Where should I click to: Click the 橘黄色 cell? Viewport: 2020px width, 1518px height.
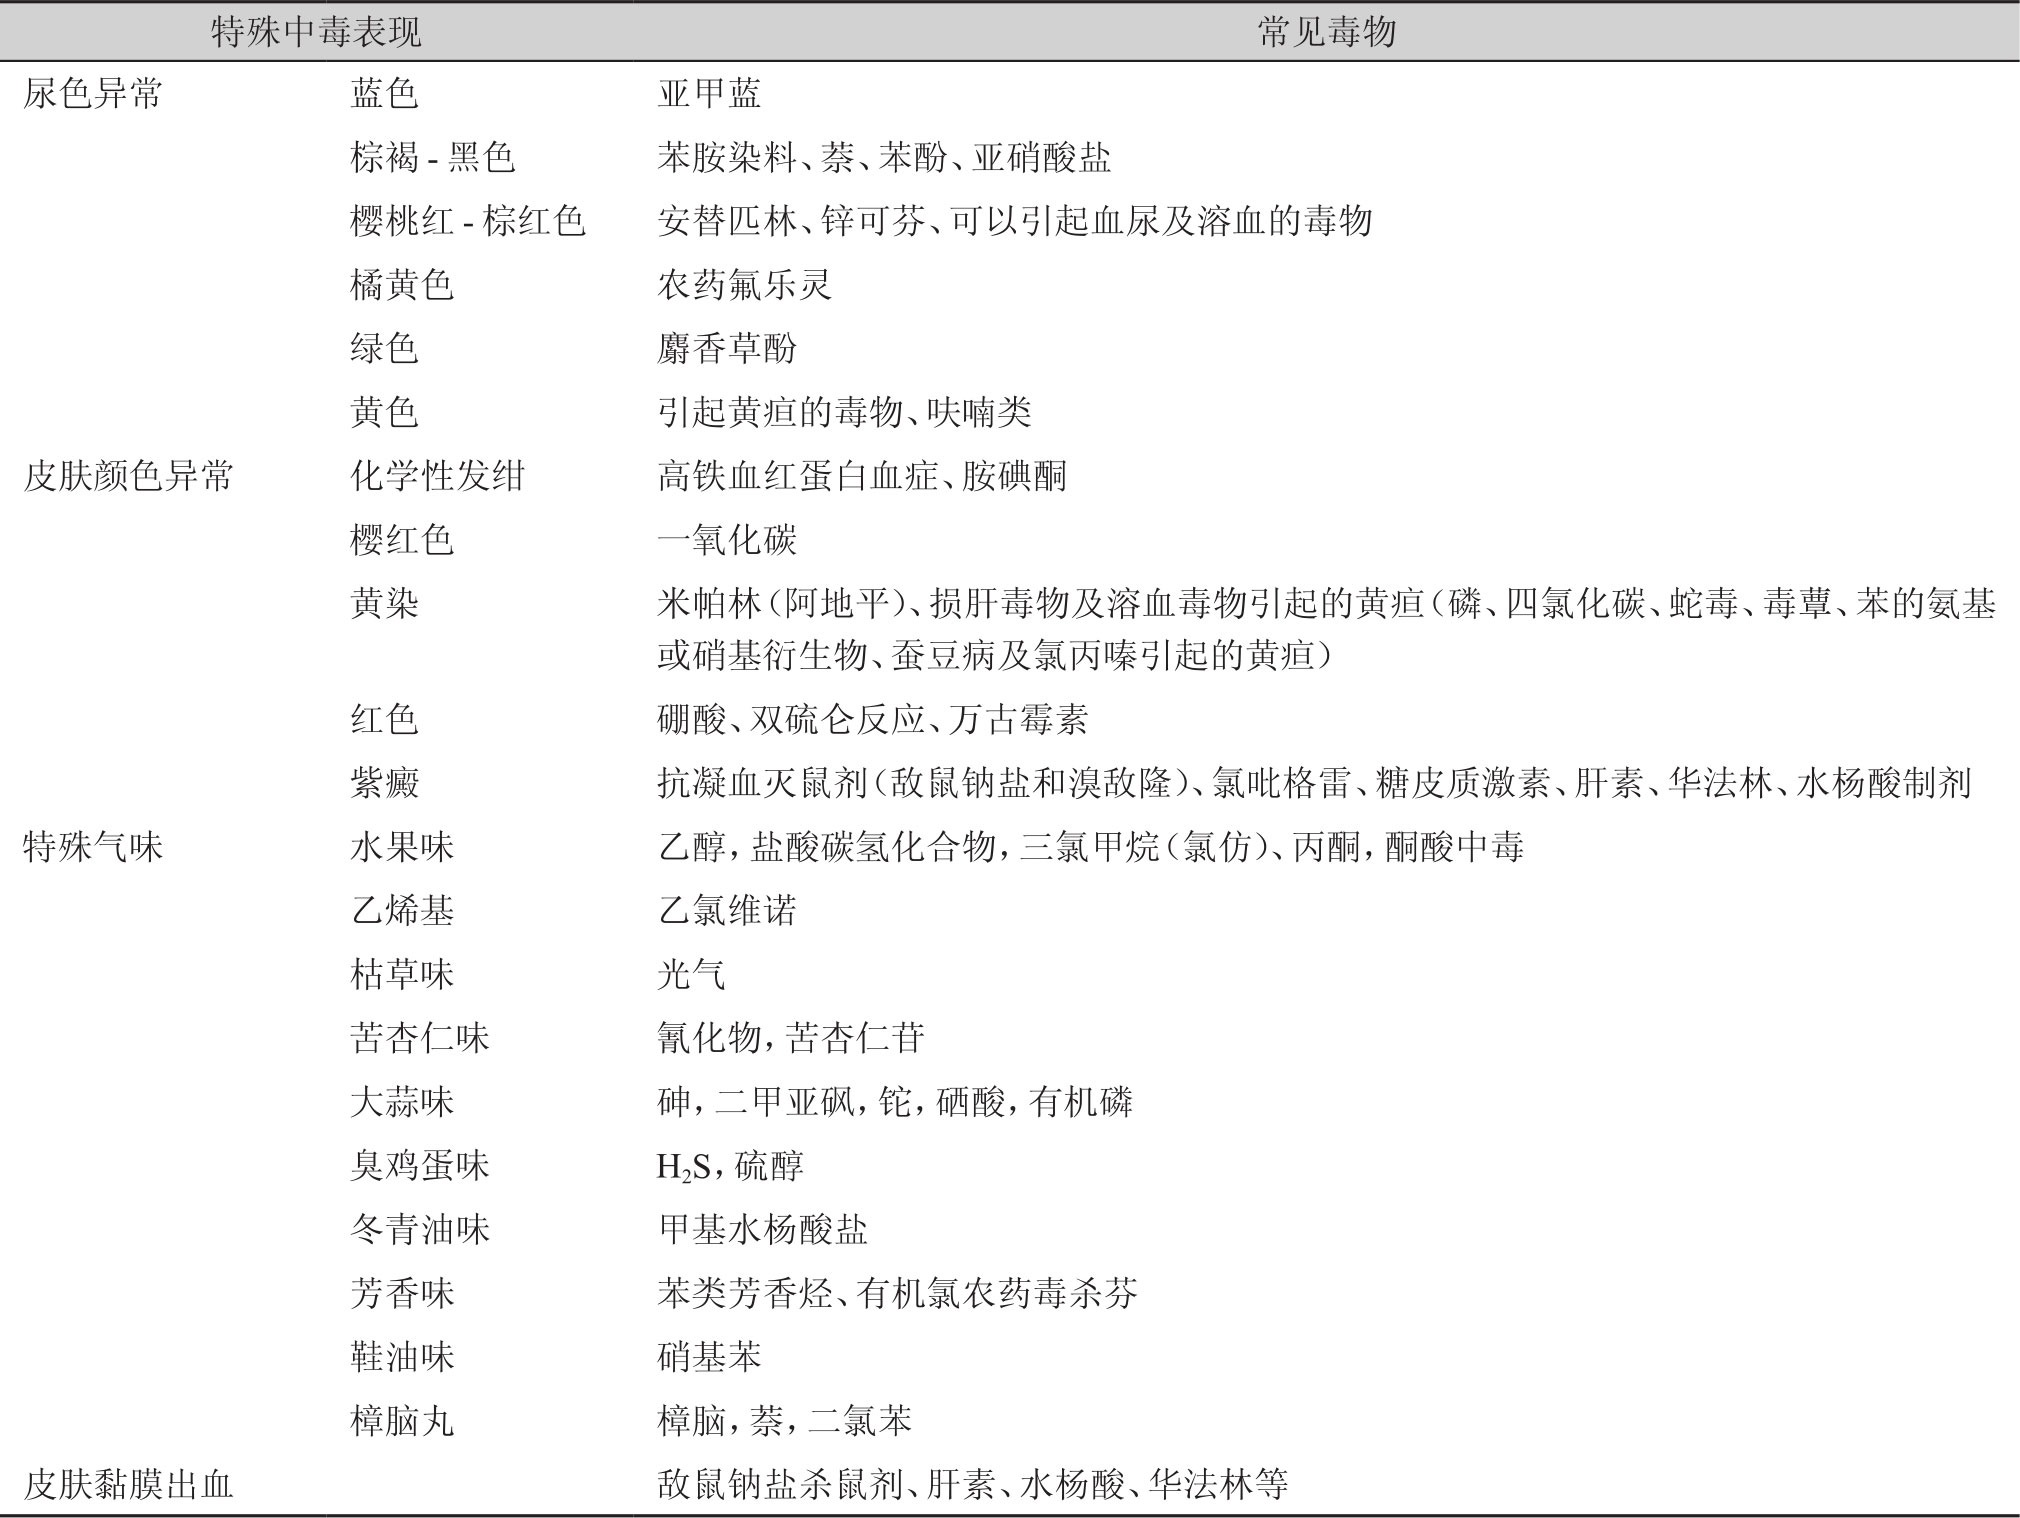[402, 286]
